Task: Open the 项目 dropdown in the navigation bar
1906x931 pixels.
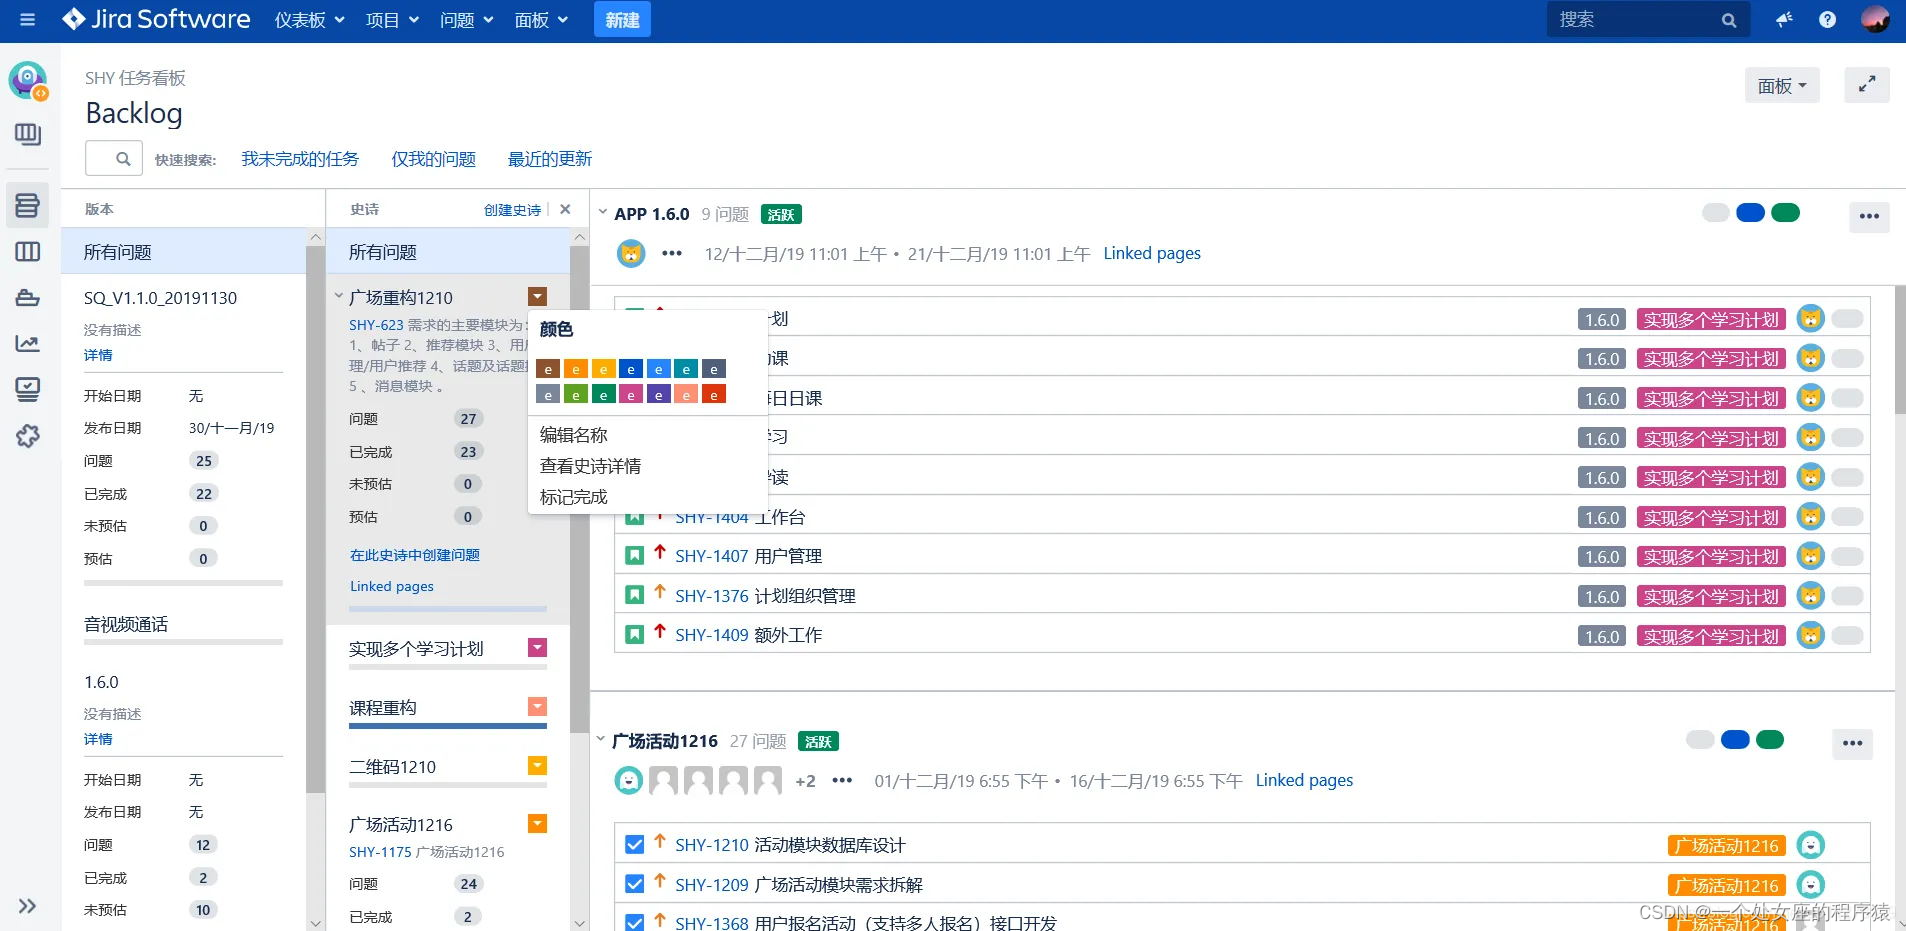Action: (391, 19)
